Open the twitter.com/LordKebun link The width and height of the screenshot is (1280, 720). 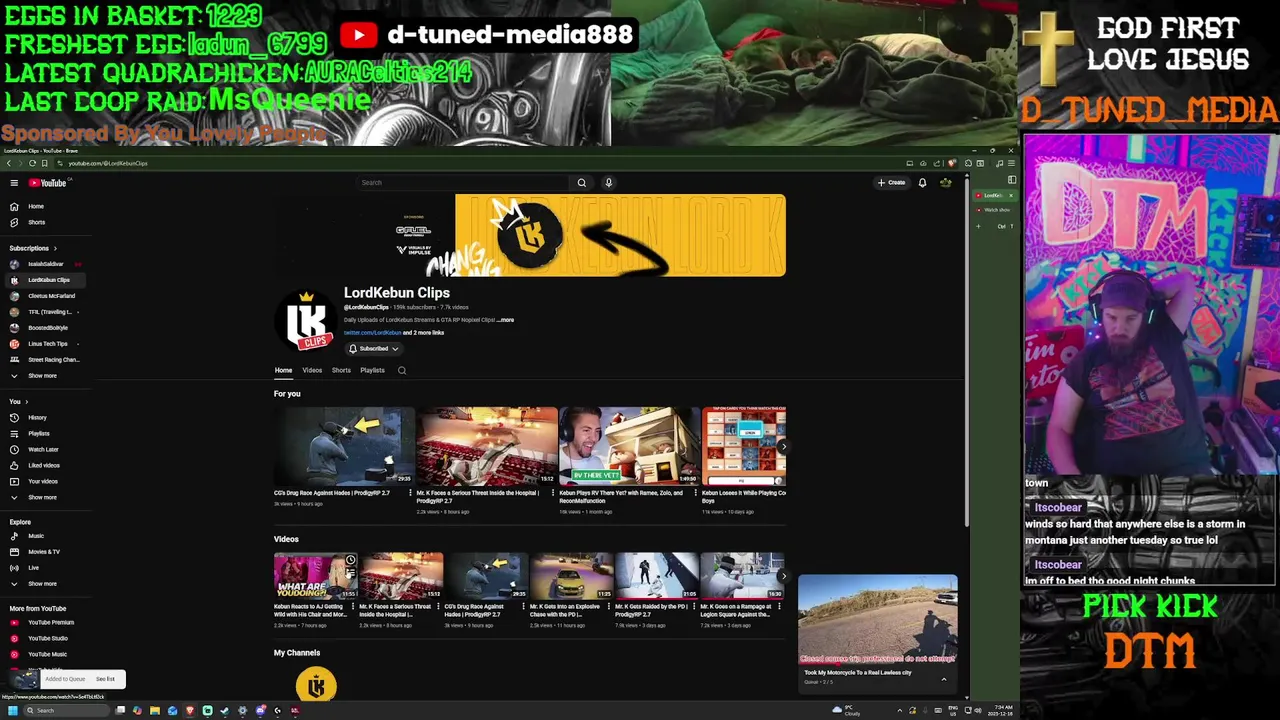372,333
